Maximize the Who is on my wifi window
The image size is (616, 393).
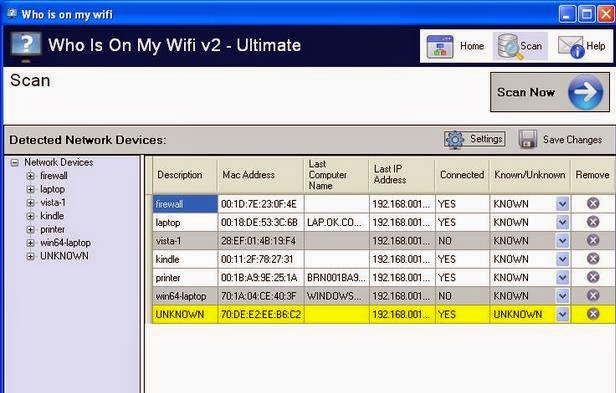(587, 15)
